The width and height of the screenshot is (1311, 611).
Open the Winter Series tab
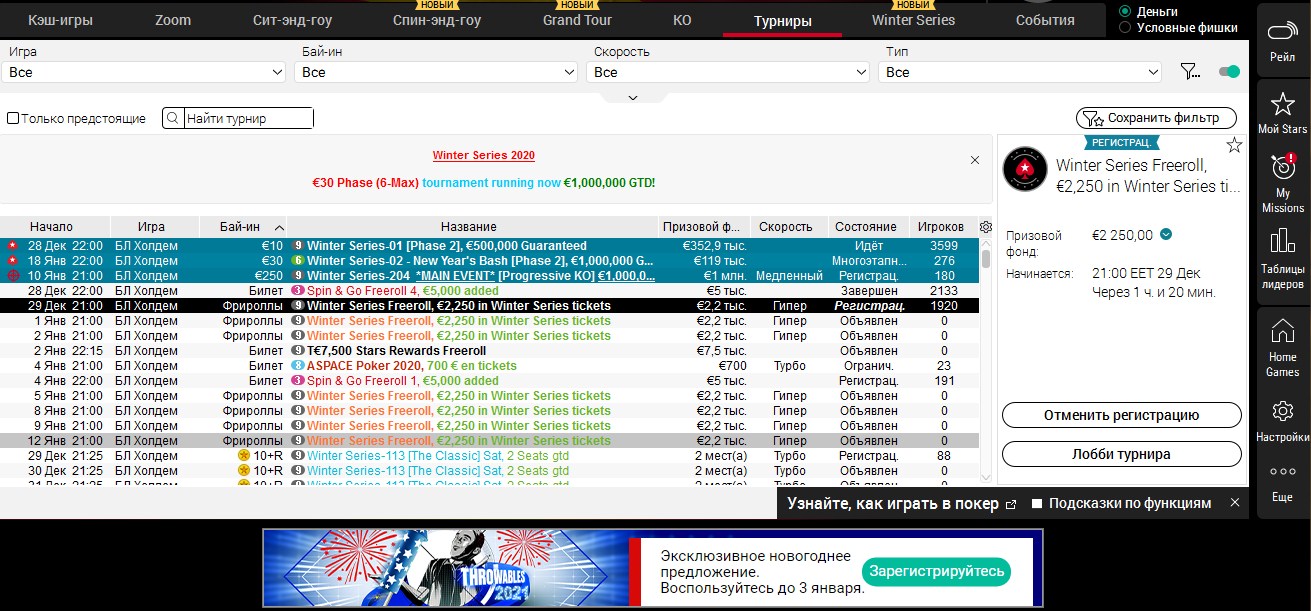click(x=913, y=20)
